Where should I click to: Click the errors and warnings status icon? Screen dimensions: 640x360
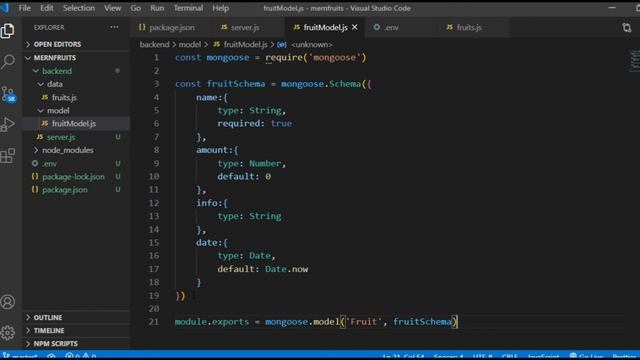(x=80, y=356)
